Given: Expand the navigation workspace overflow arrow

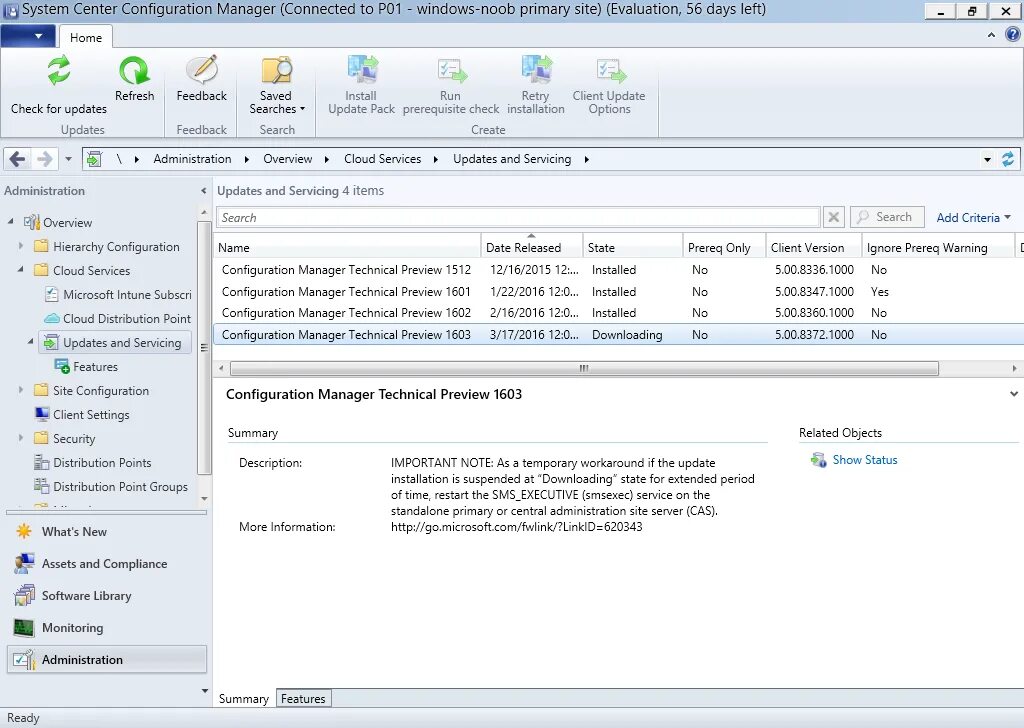Looking at the screenshot, I should (204, 690).
